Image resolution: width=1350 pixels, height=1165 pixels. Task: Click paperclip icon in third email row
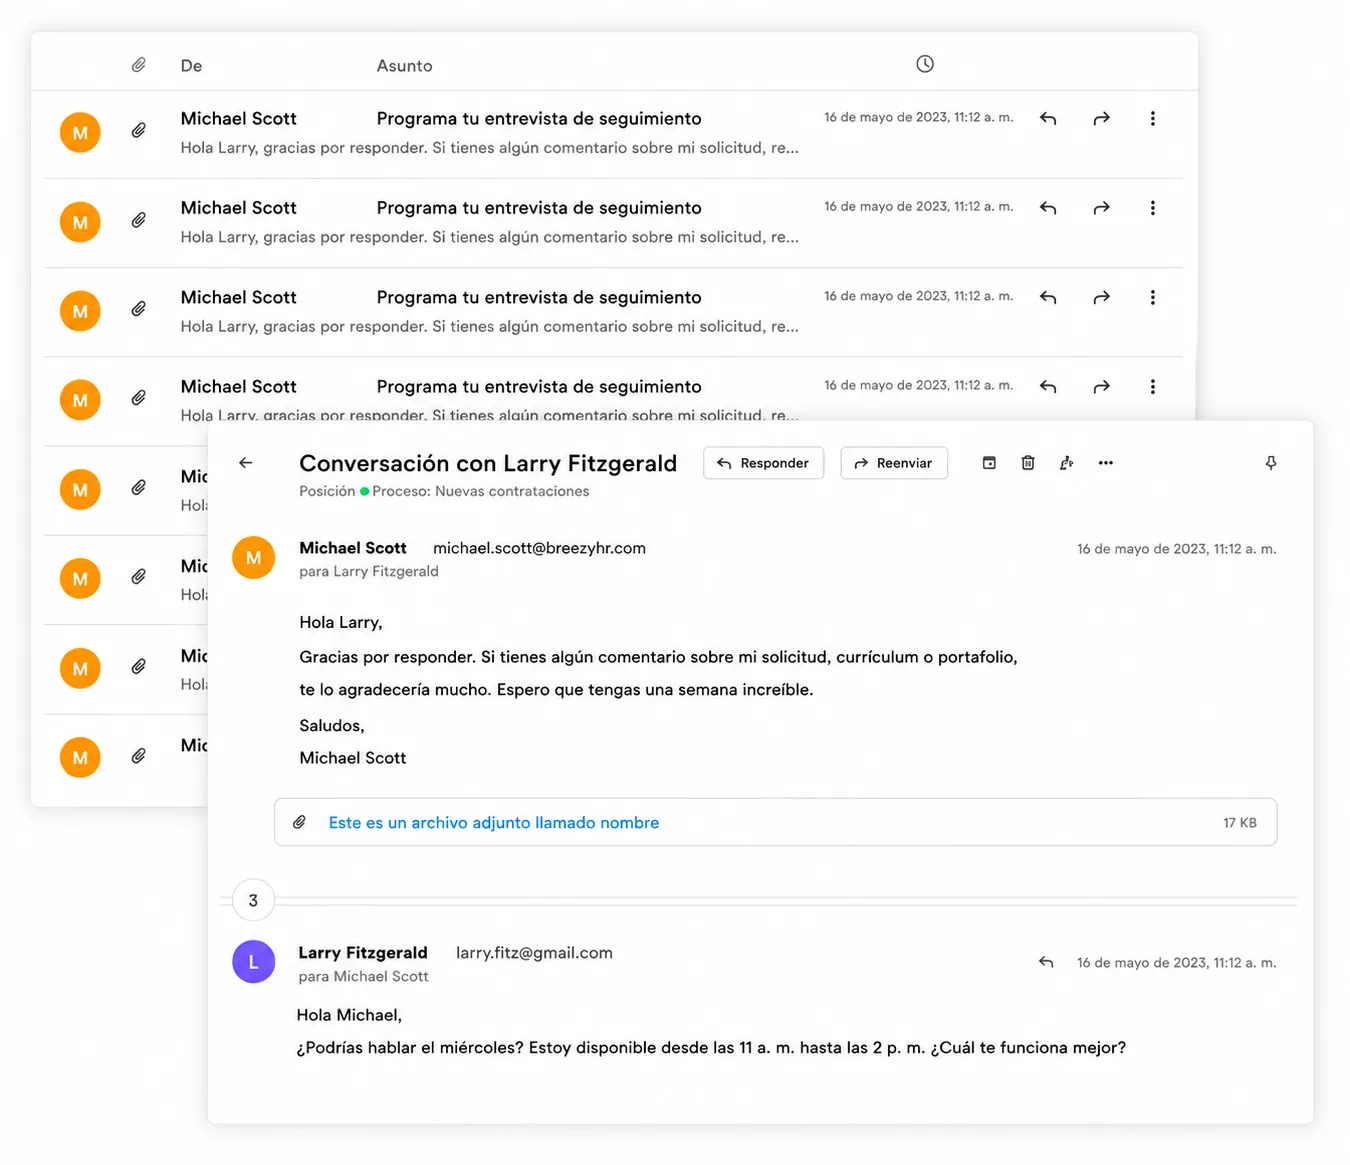[x=139, y=309]
